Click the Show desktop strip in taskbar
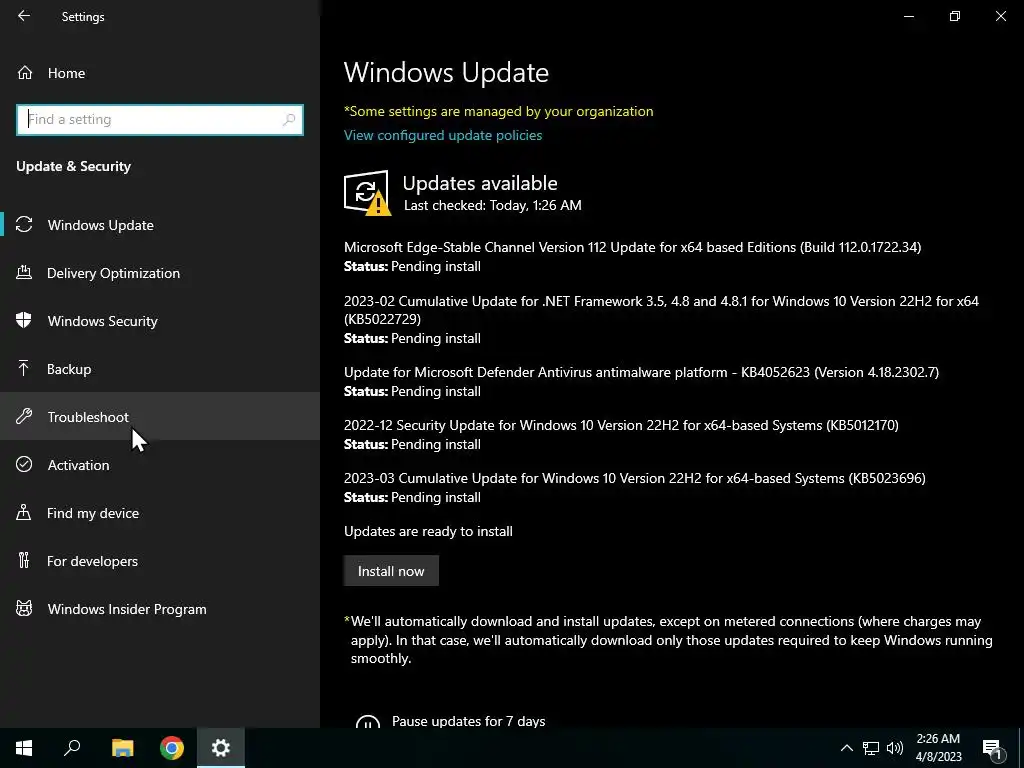The image size is (1024, 768). [1021, 748]
